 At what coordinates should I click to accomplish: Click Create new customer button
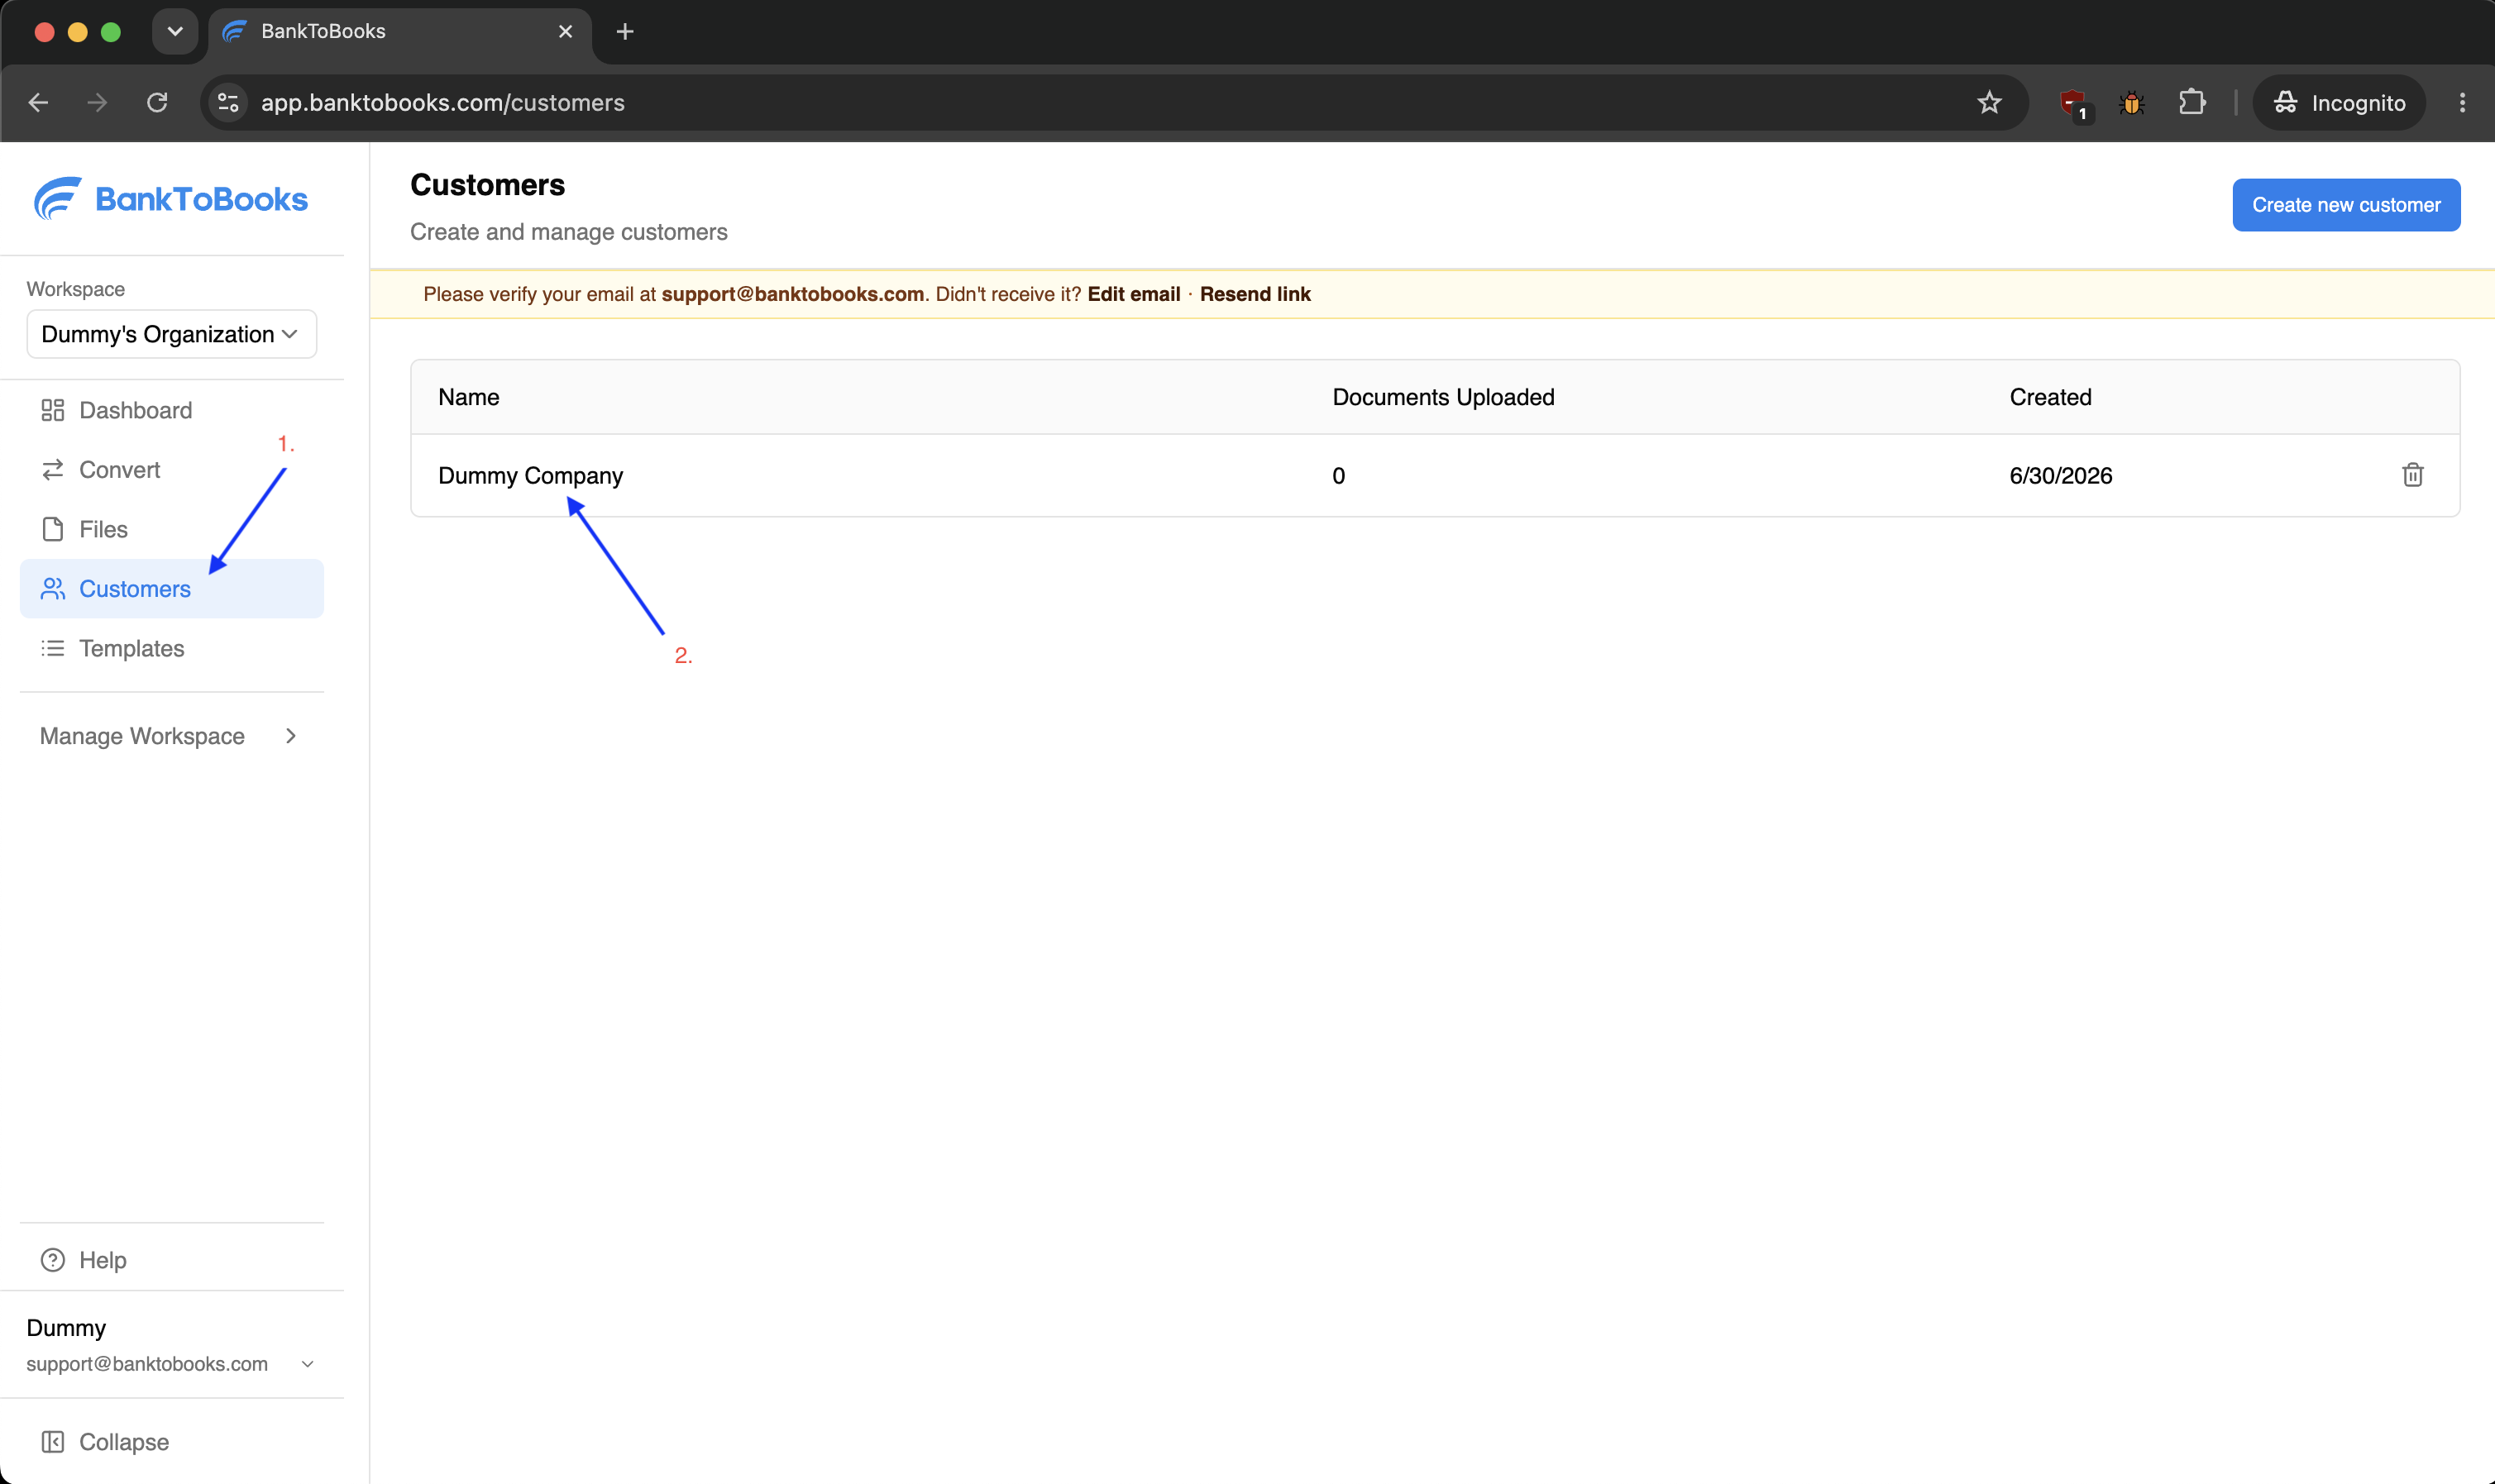coord(2346,205)
